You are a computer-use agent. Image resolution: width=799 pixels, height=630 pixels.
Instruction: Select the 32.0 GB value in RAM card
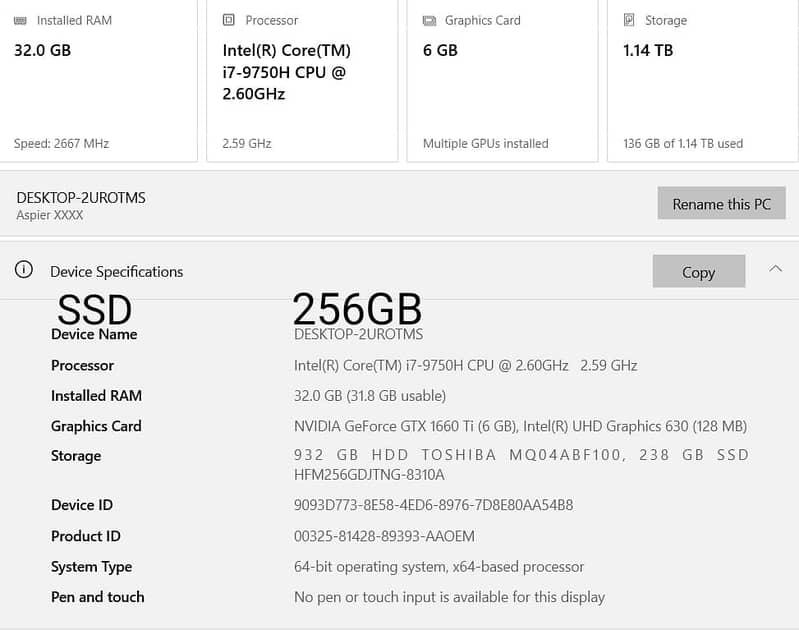point(42,50)
